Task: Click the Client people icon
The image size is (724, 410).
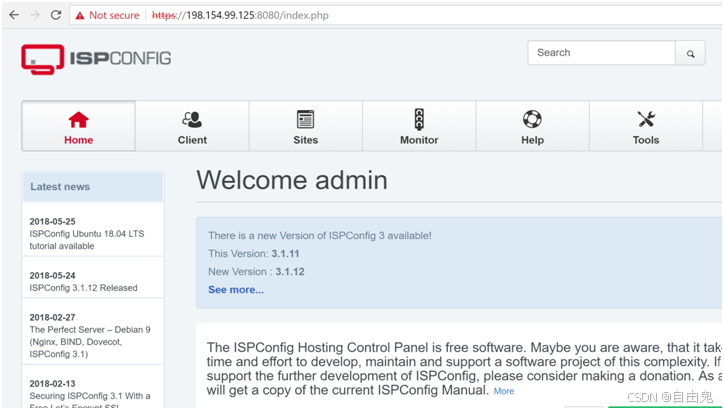Action: (192, 120)
